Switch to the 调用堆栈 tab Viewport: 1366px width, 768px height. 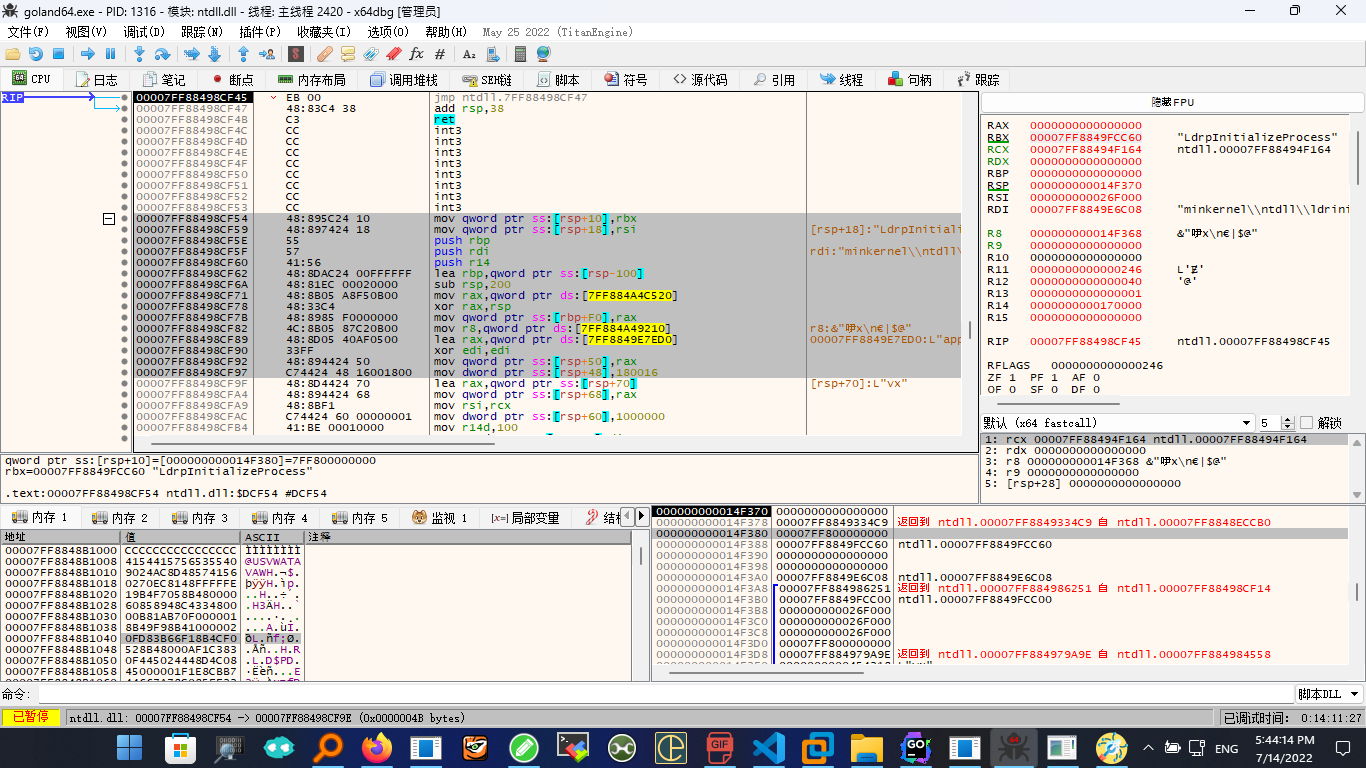(x=403, y=79)
